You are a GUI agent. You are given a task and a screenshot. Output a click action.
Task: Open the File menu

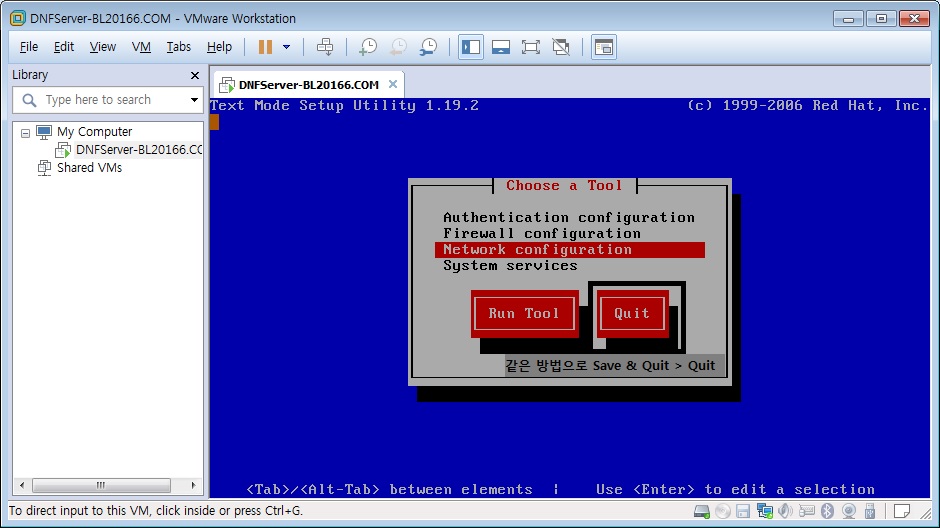(x=28, y=47)
